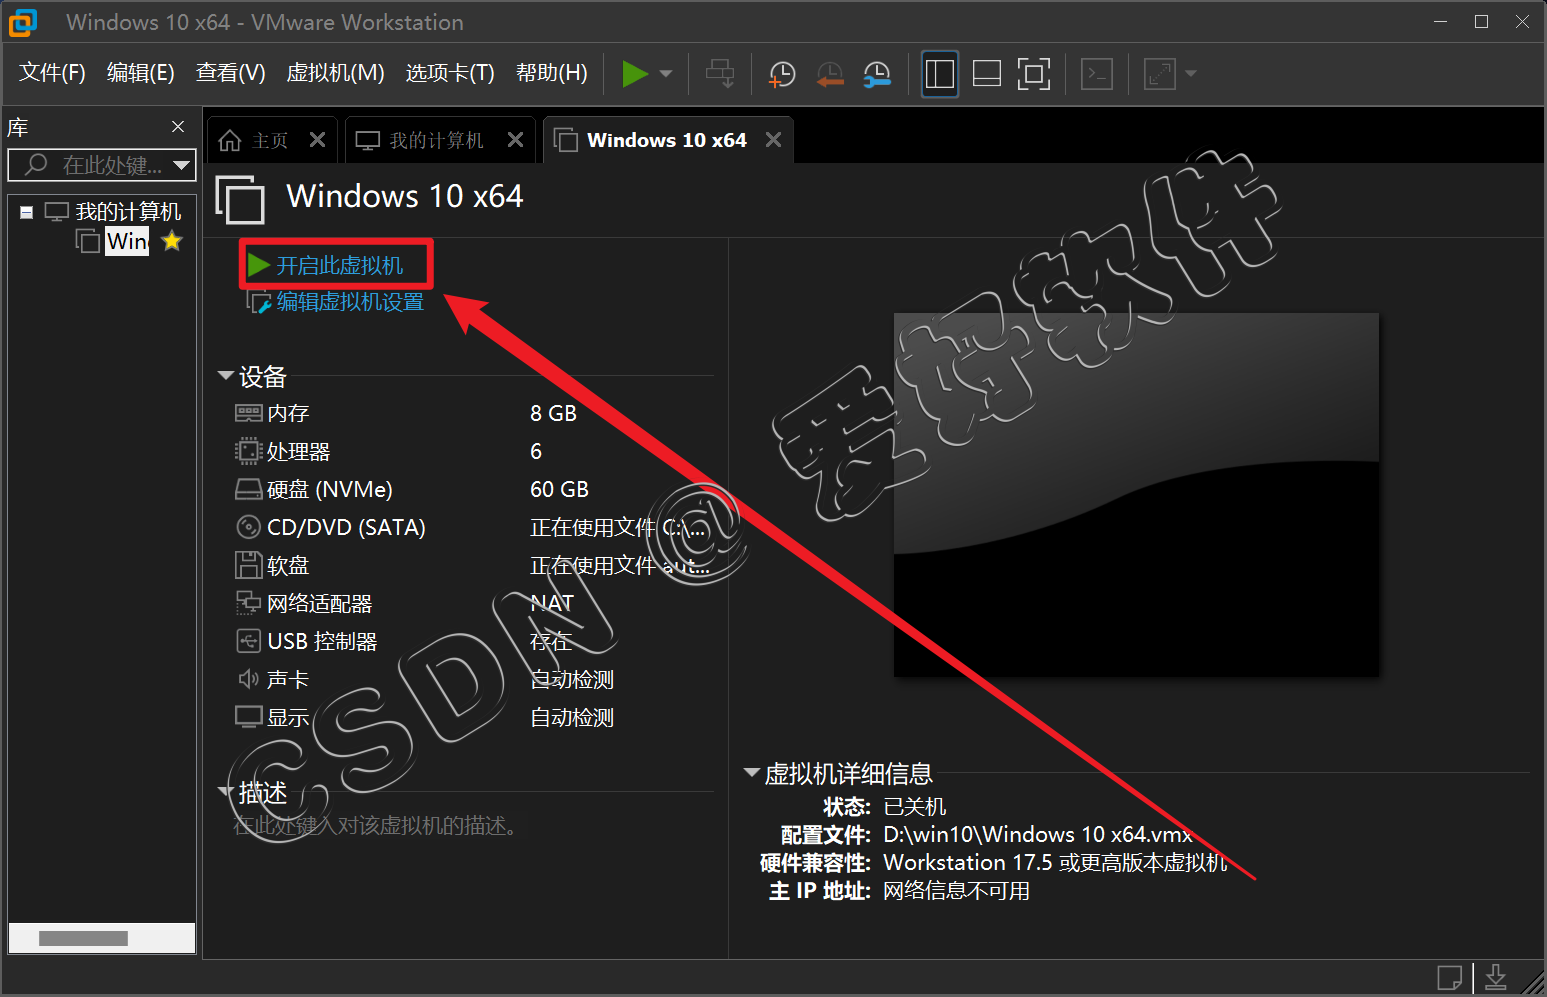The image size is (1547, 997).
Task: Click the network icon beside 网络适配器
Action: coord(248,603)
